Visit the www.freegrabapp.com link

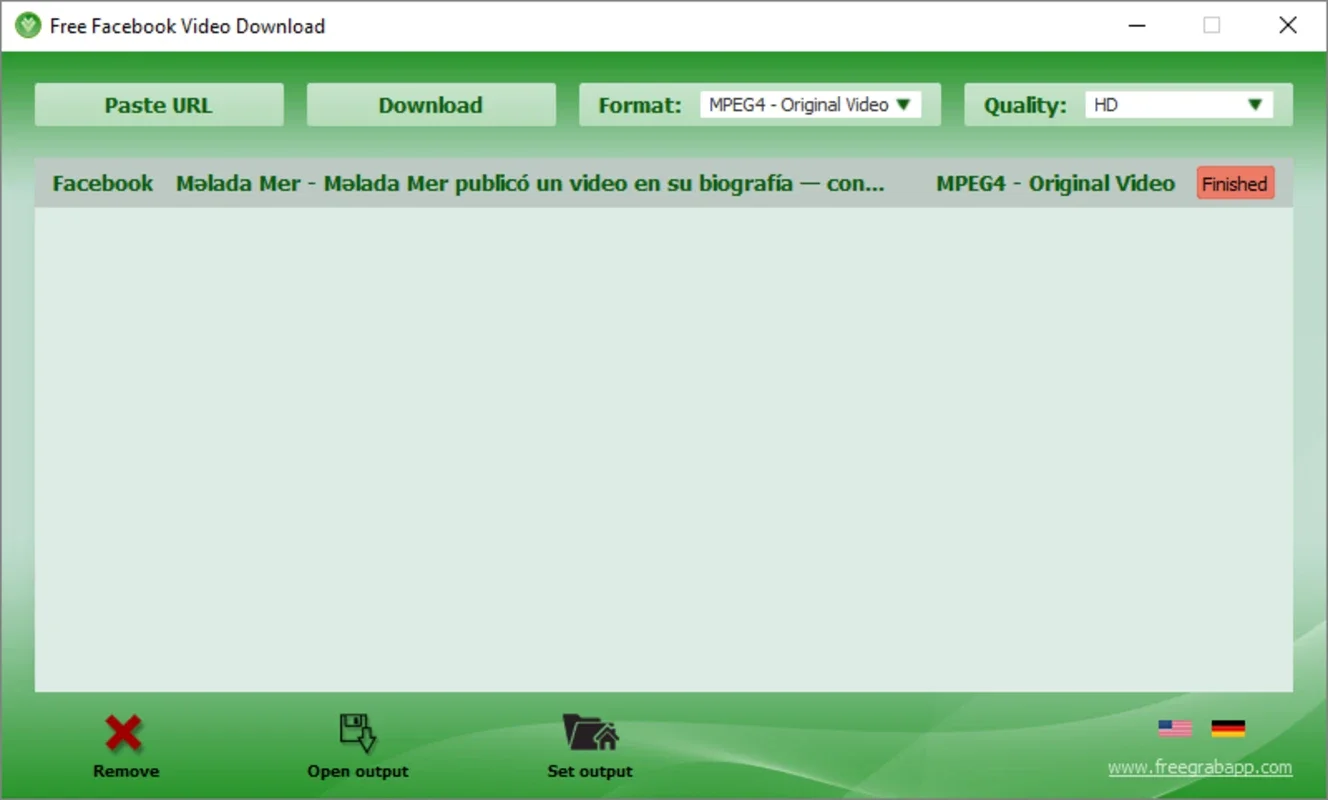pos(1200,768)
